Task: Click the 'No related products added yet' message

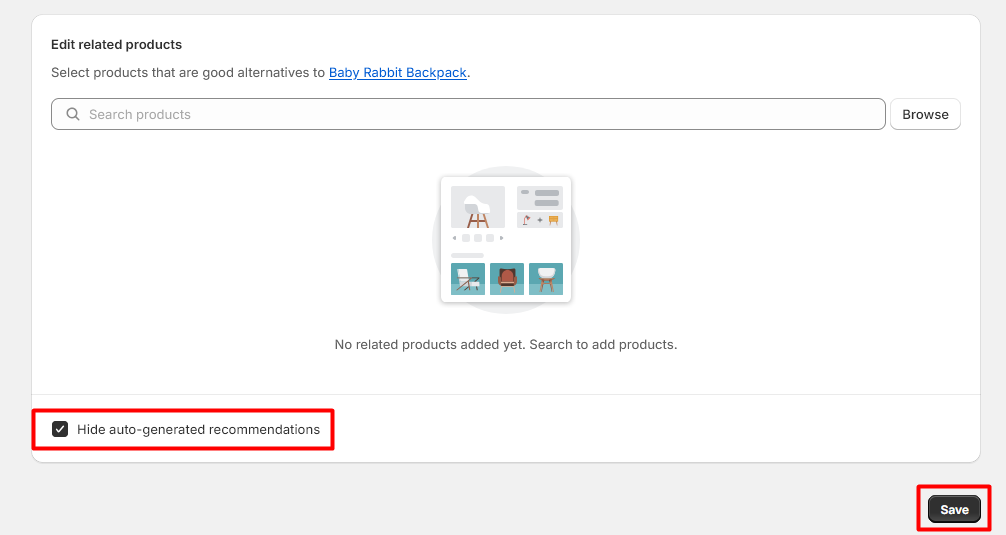Action: [505, 344]
